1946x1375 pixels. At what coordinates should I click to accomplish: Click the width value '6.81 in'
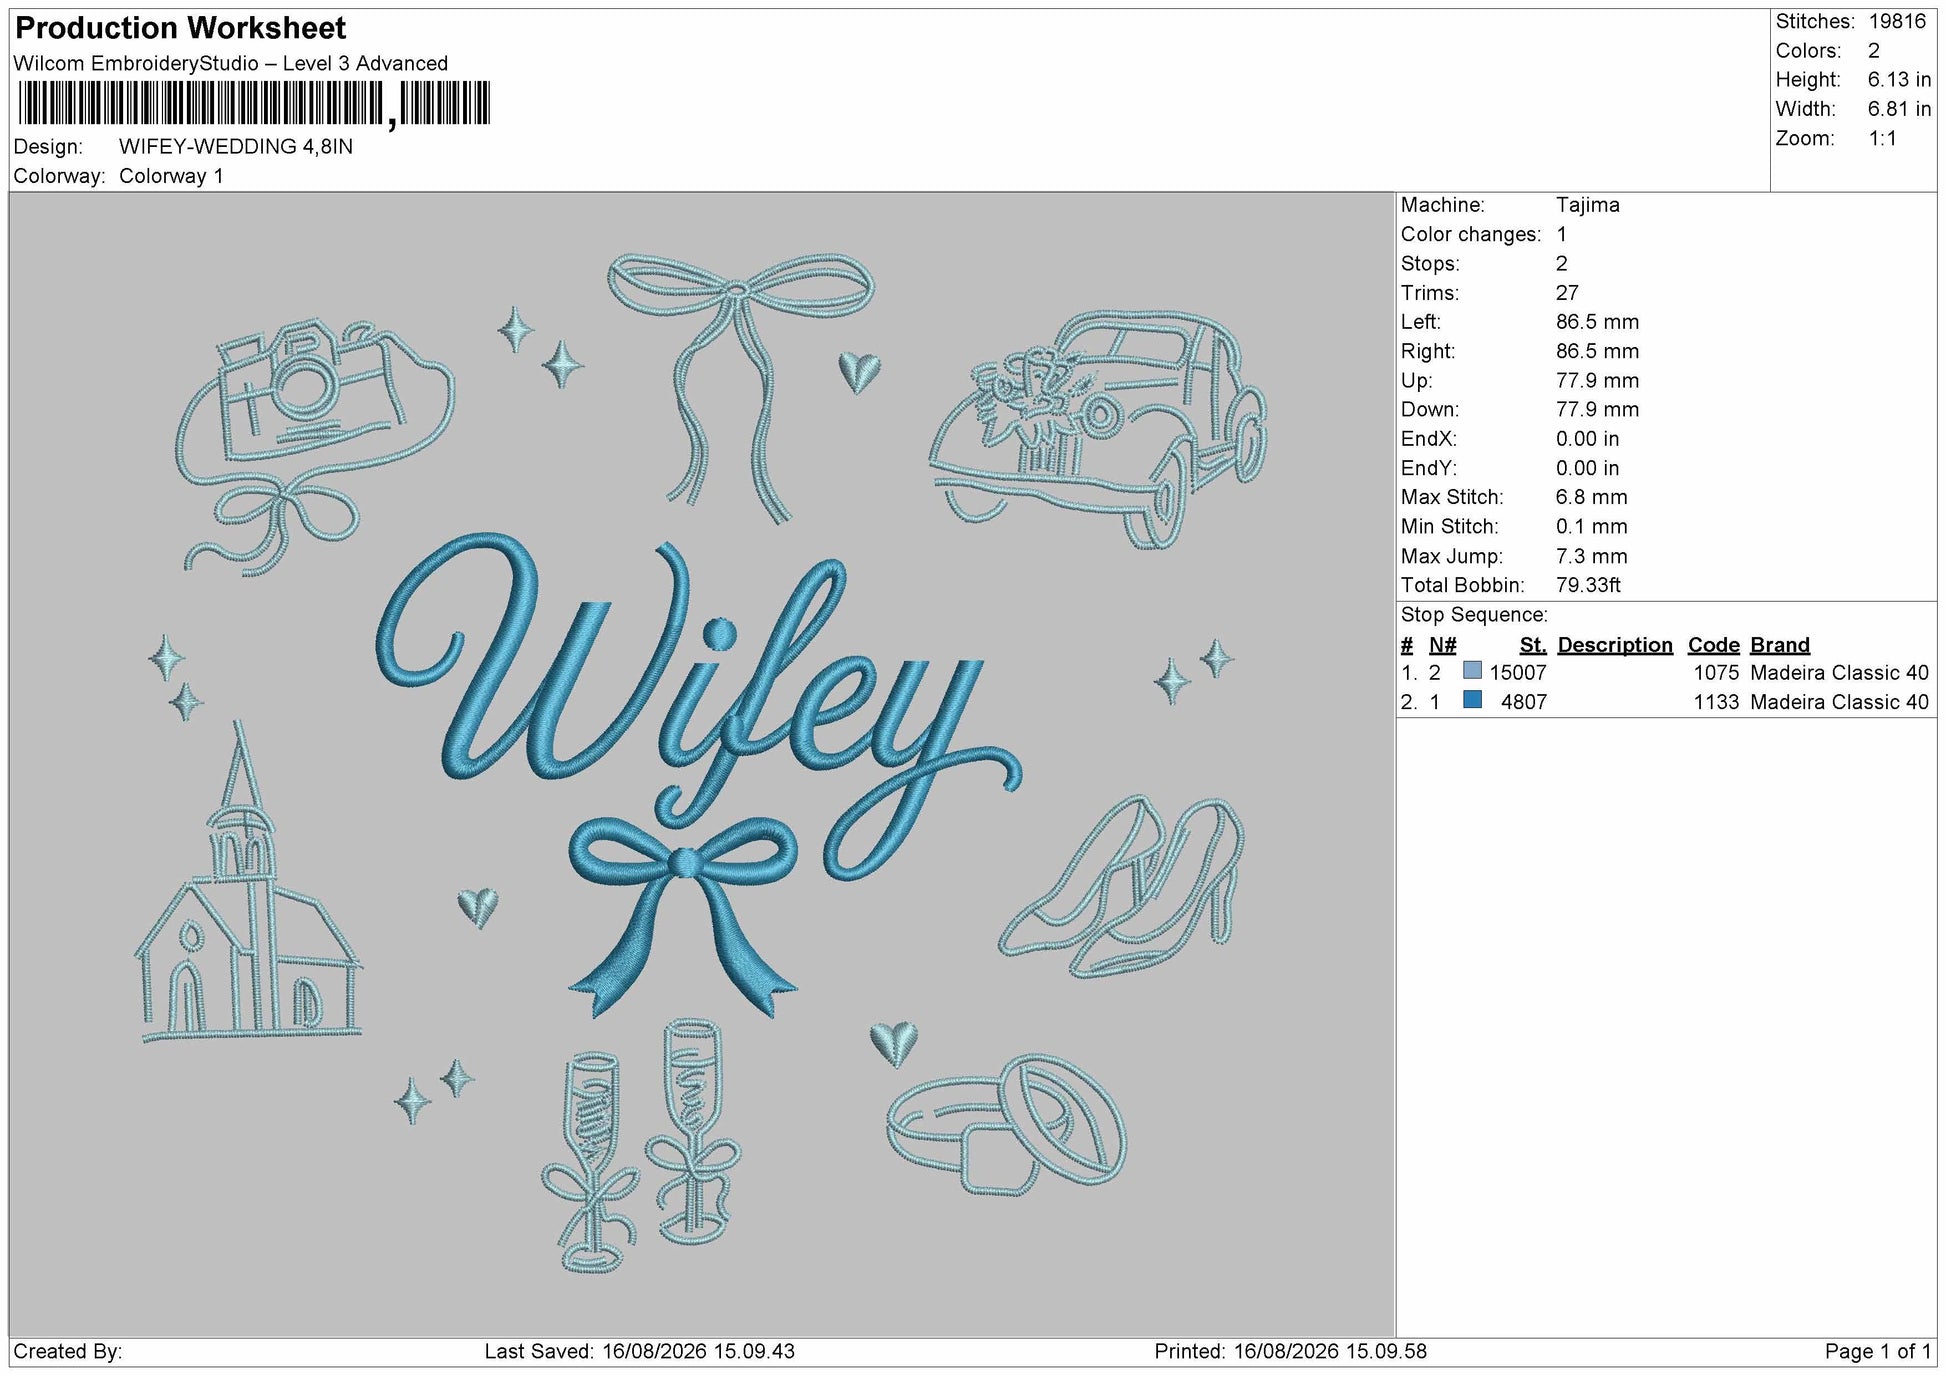(1899, 109)
